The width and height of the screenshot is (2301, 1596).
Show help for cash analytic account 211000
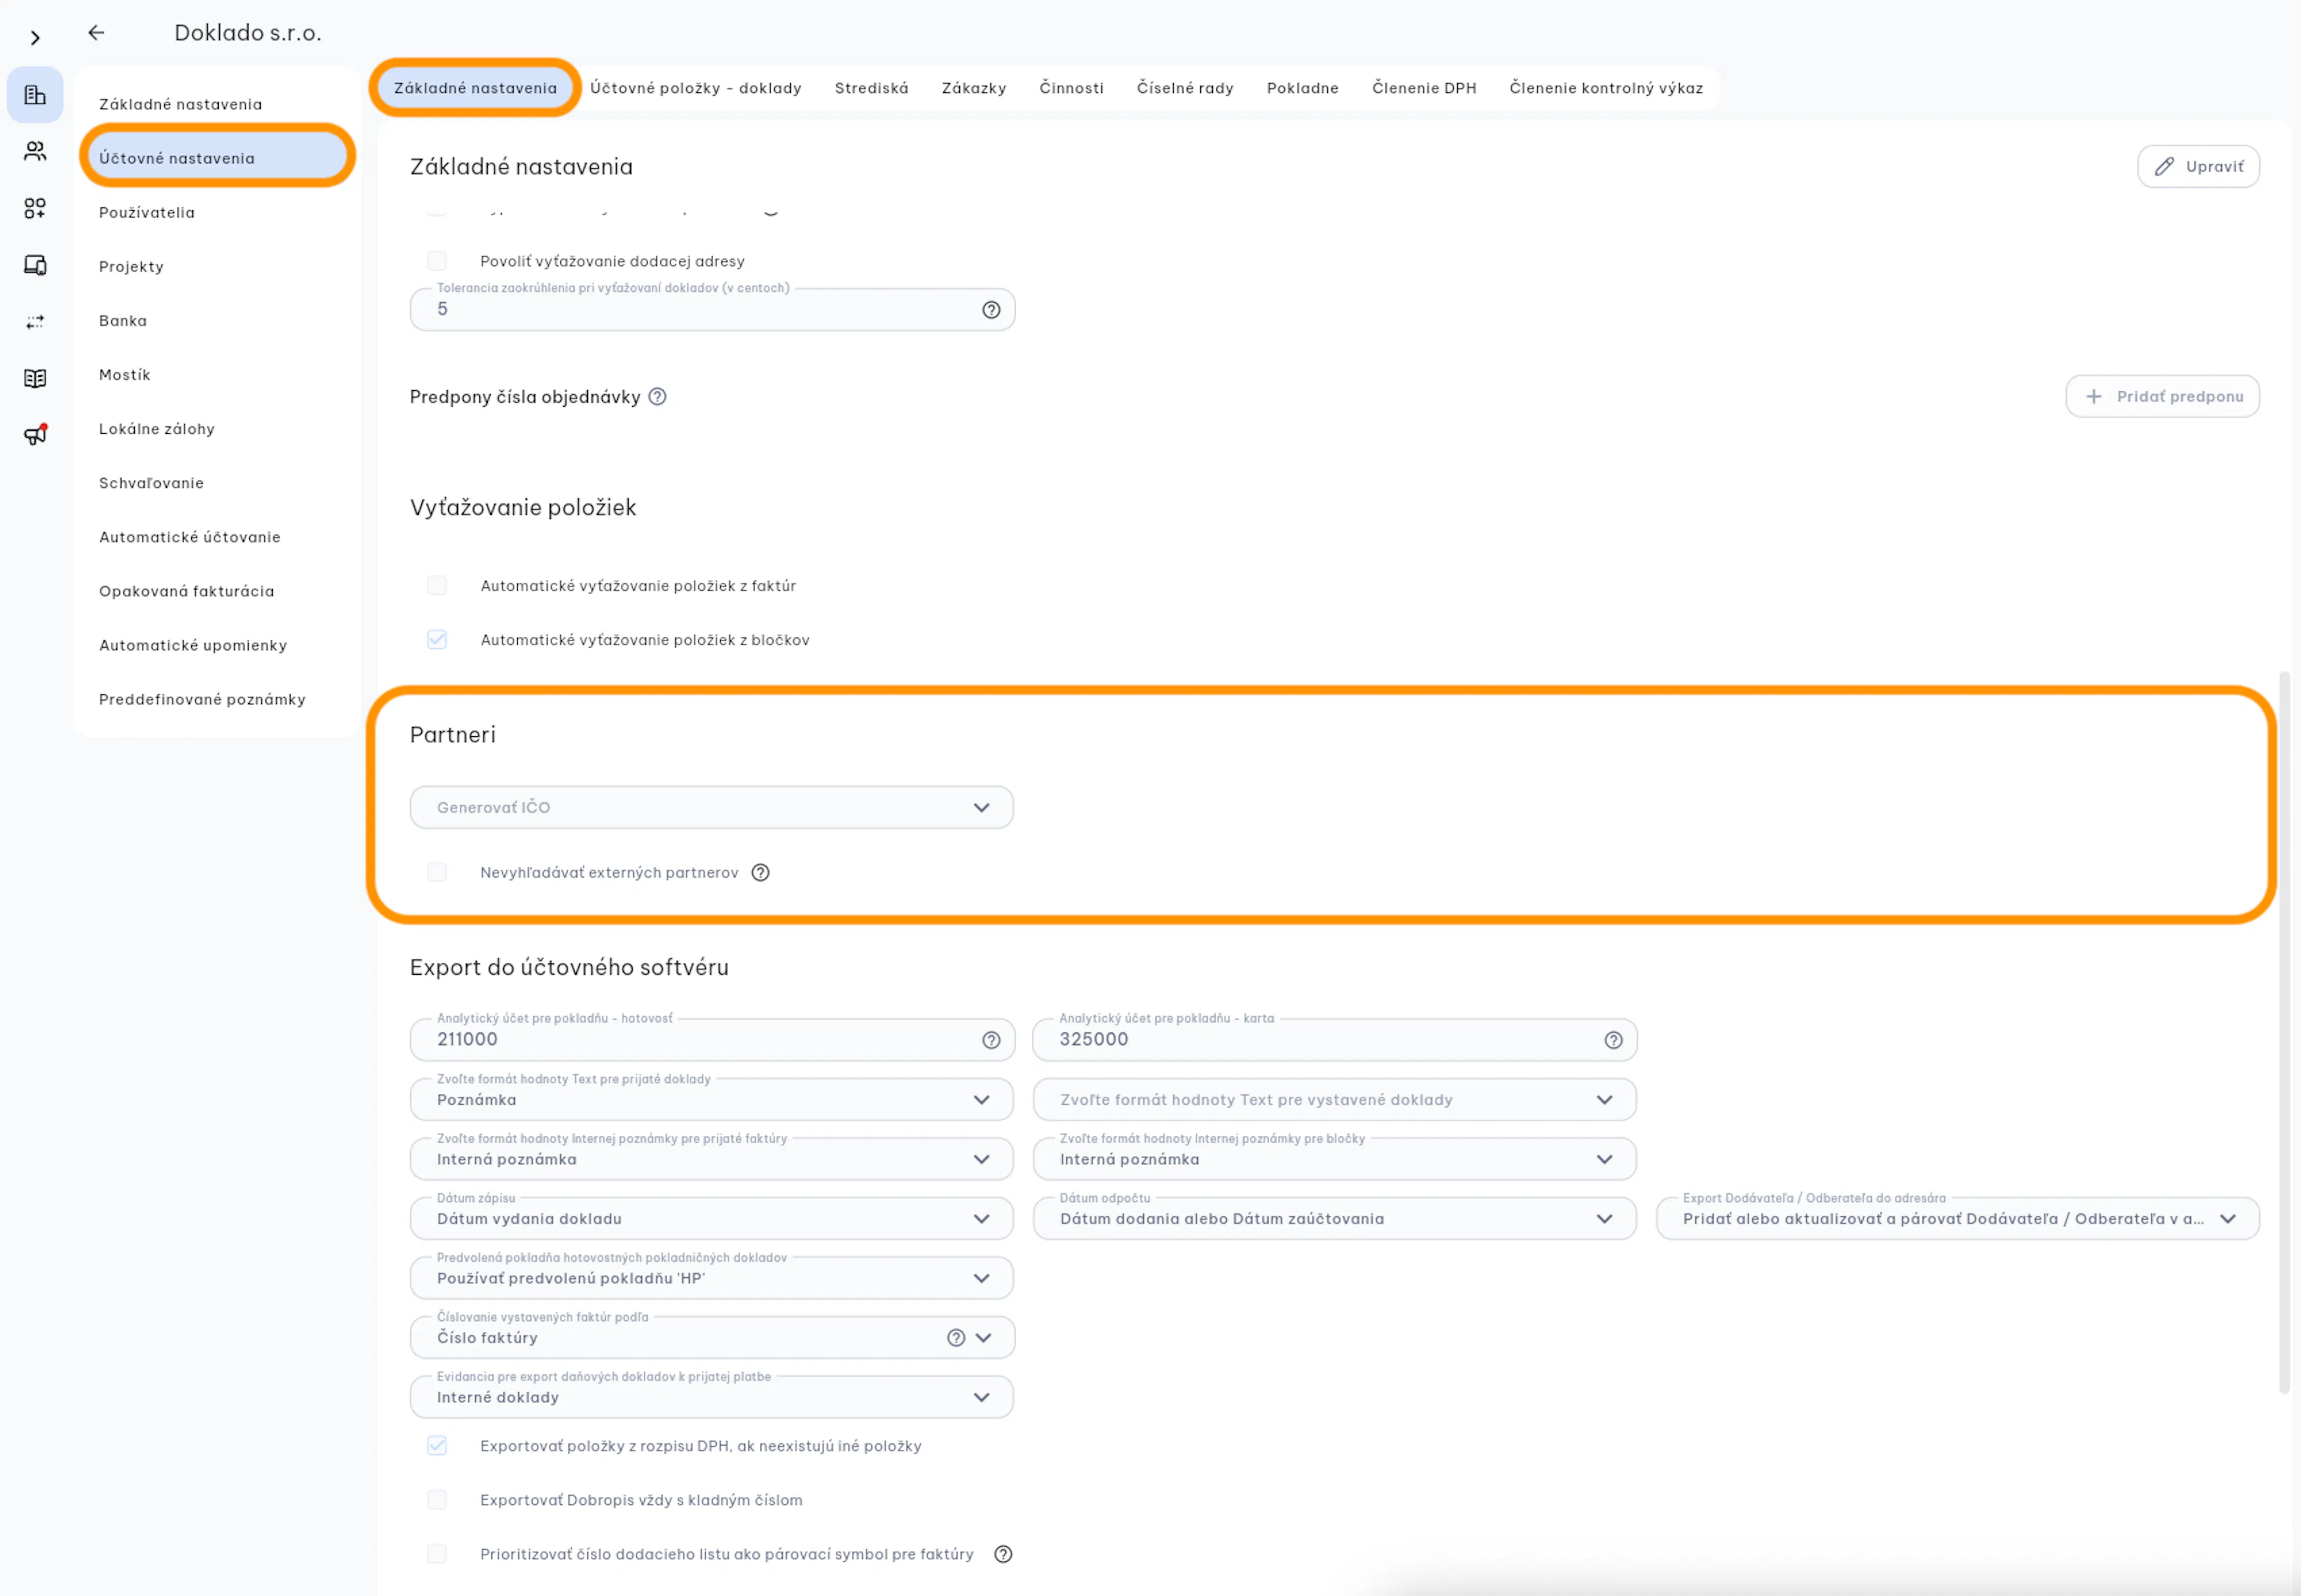[991, 1040]
